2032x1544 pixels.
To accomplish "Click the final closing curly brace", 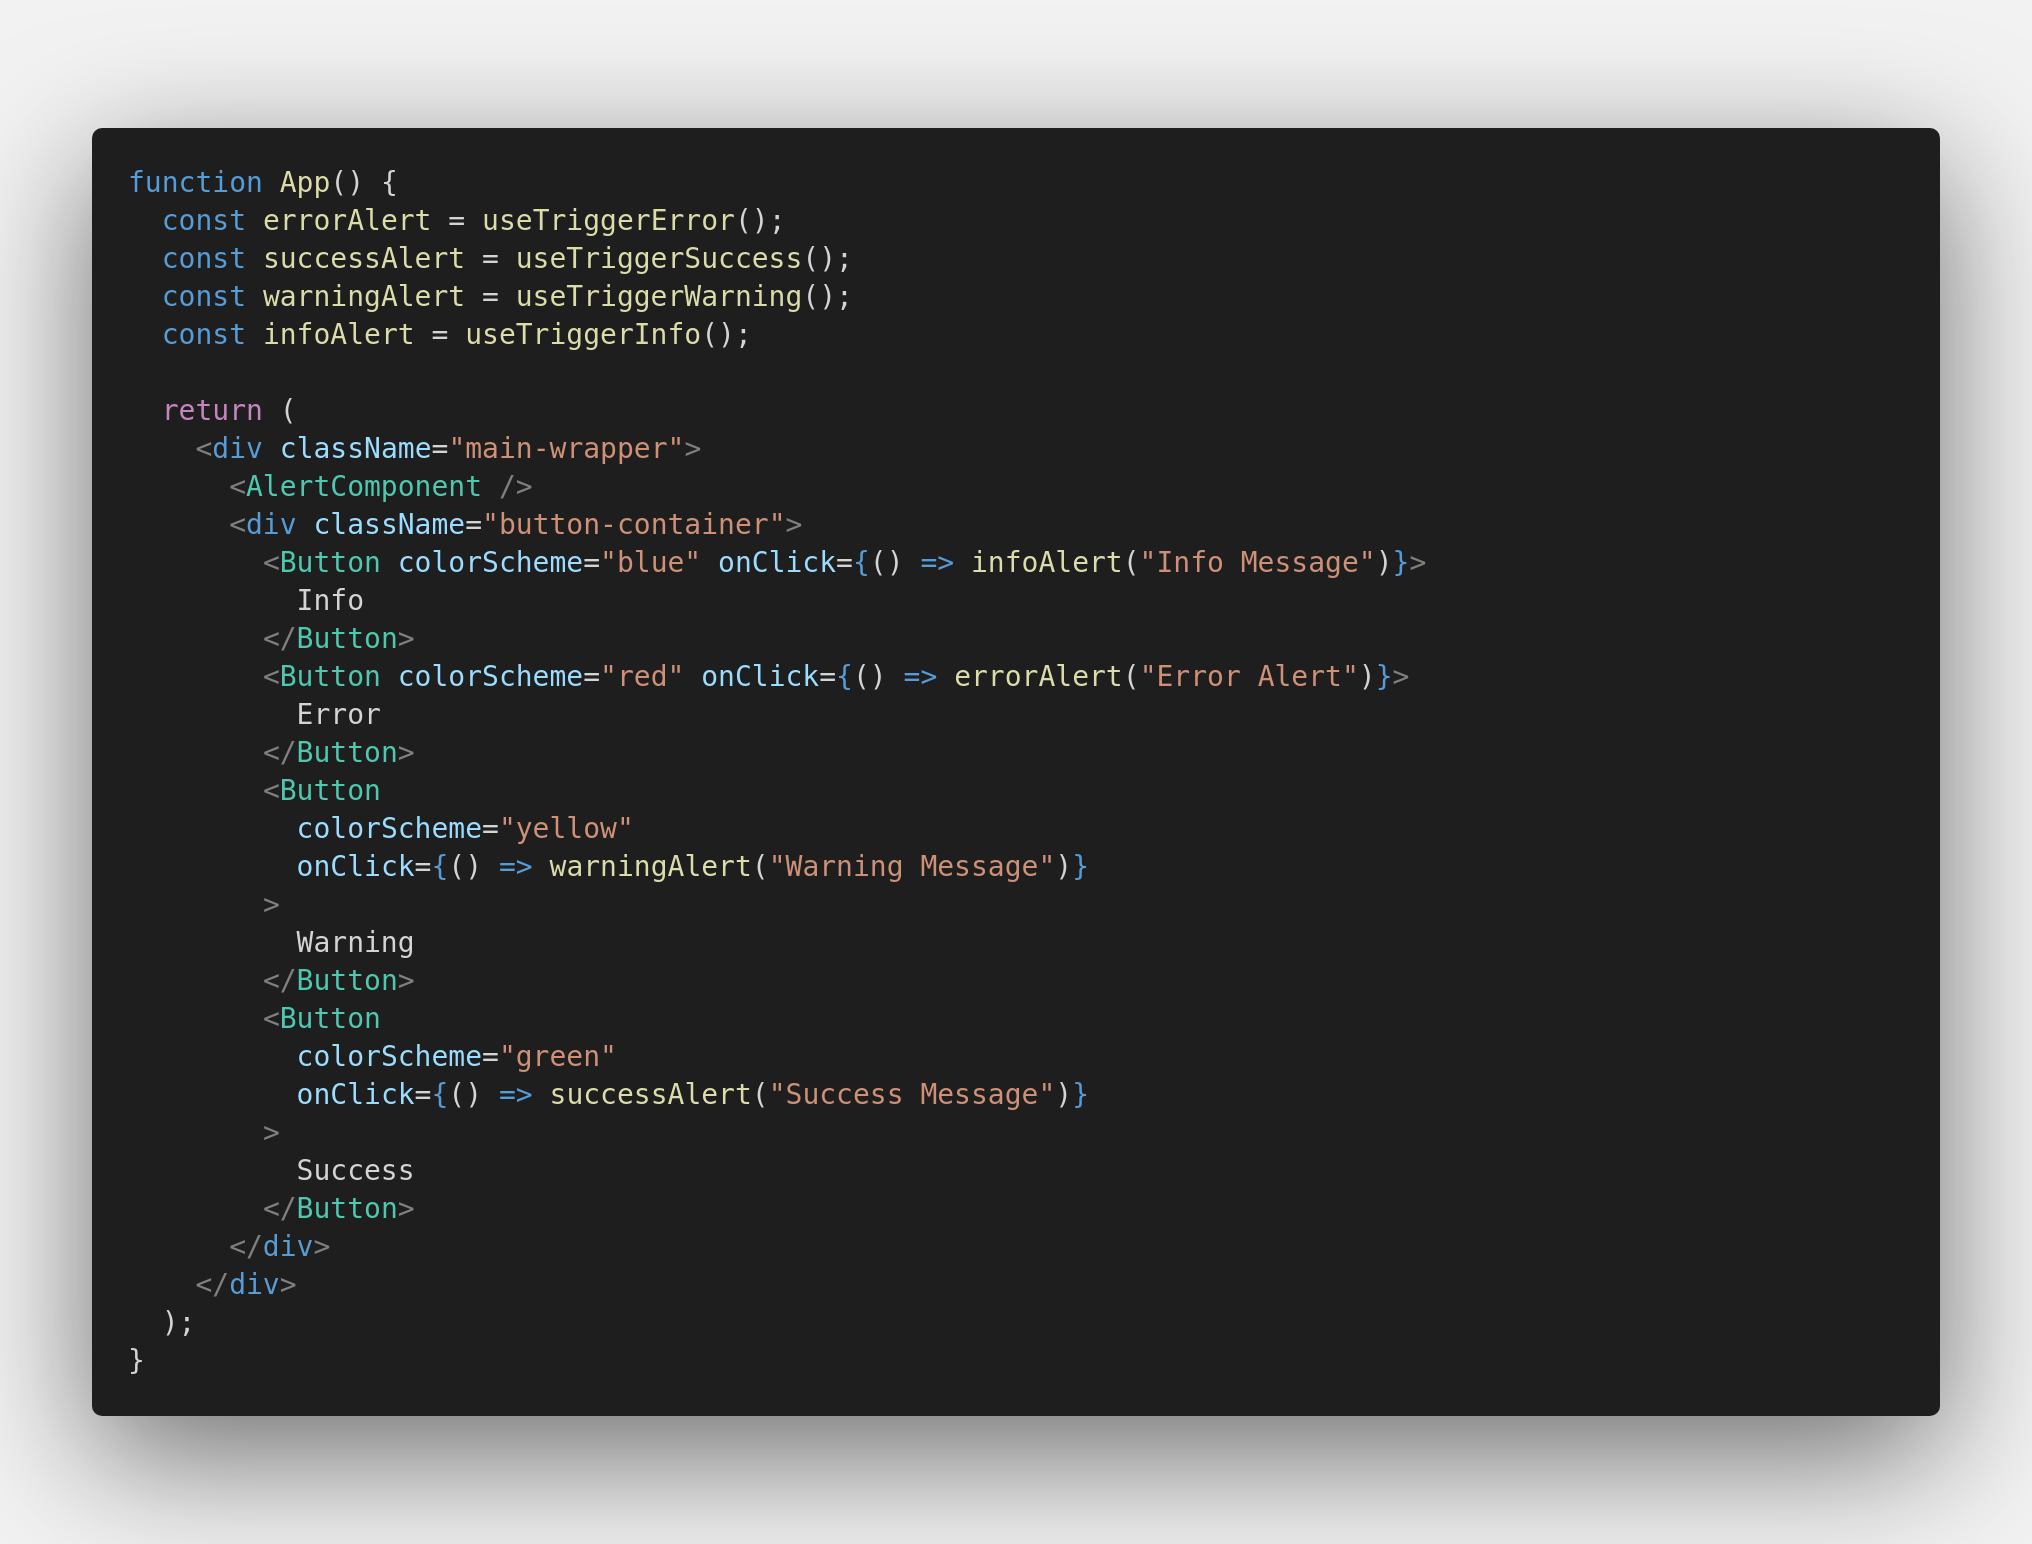I will tap(137, 1361).
